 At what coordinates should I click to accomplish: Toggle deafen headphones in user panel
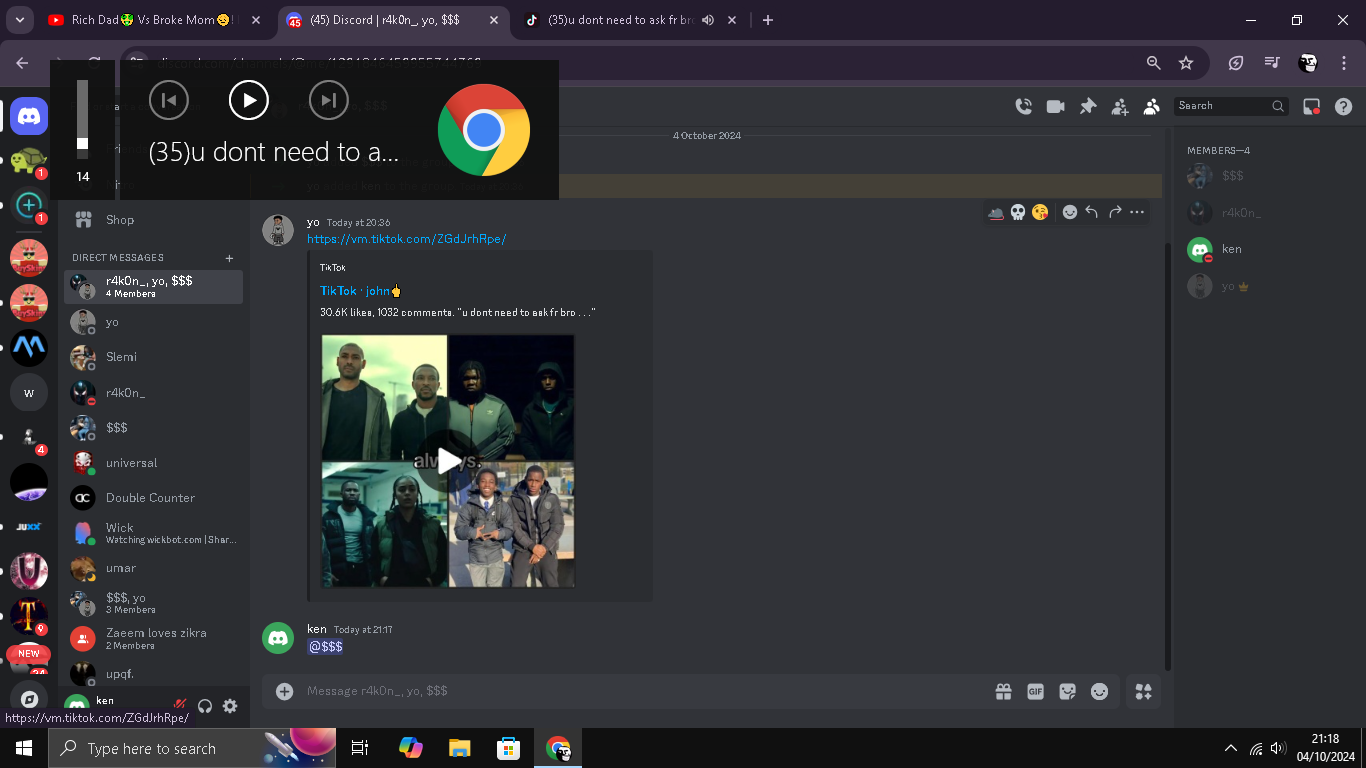(205, 706)
